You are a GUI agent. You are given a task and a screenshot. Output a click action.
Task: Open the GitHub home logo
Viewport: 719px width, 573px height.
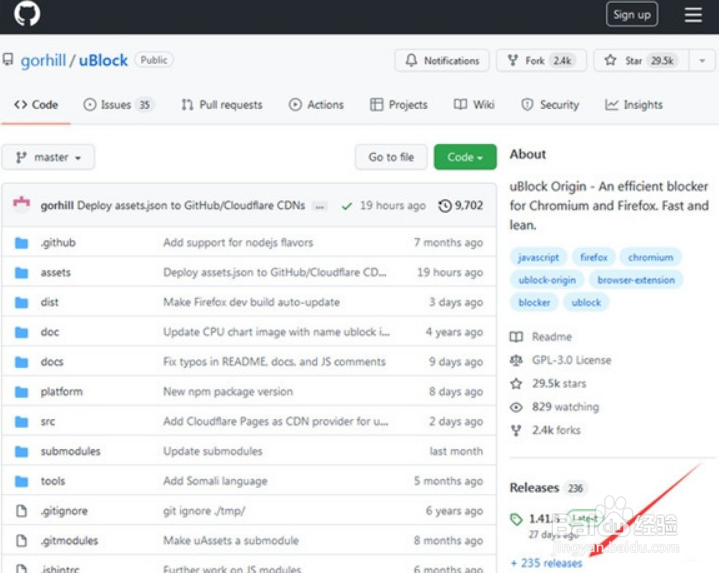pyautogui.click(x=27, y=12)
